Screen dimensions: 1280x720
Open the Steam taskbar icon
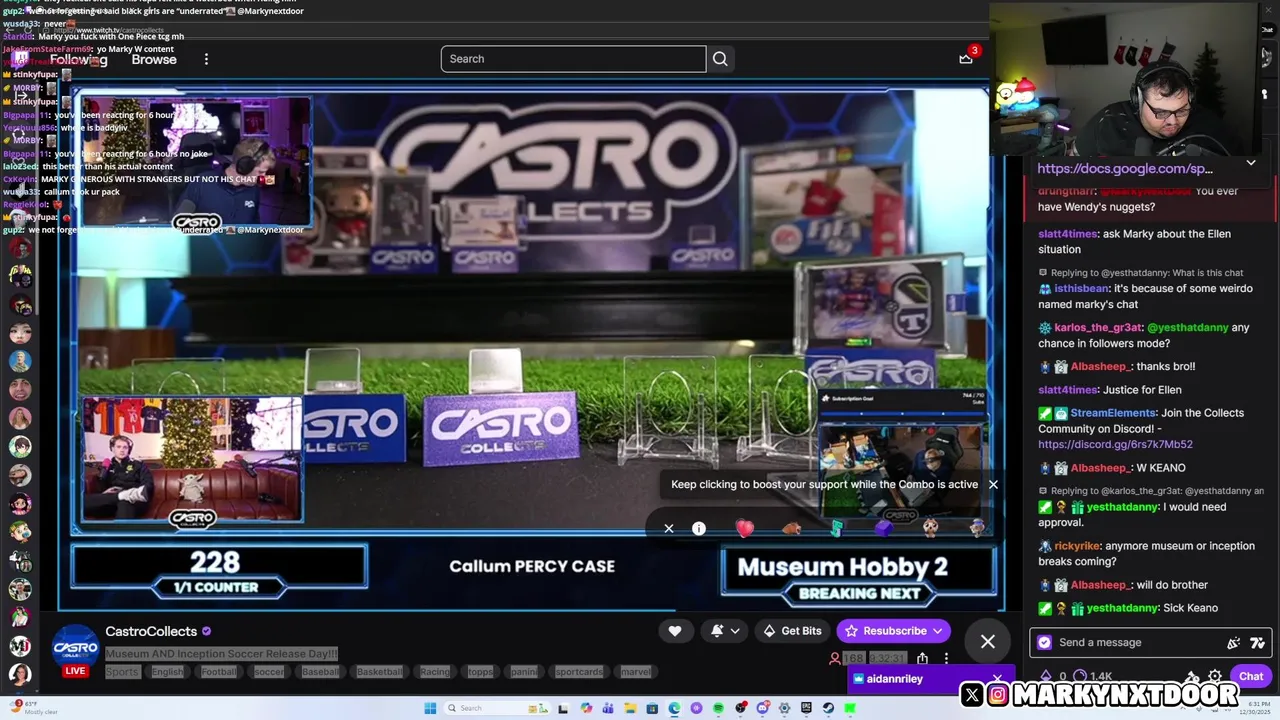[828, 708]
